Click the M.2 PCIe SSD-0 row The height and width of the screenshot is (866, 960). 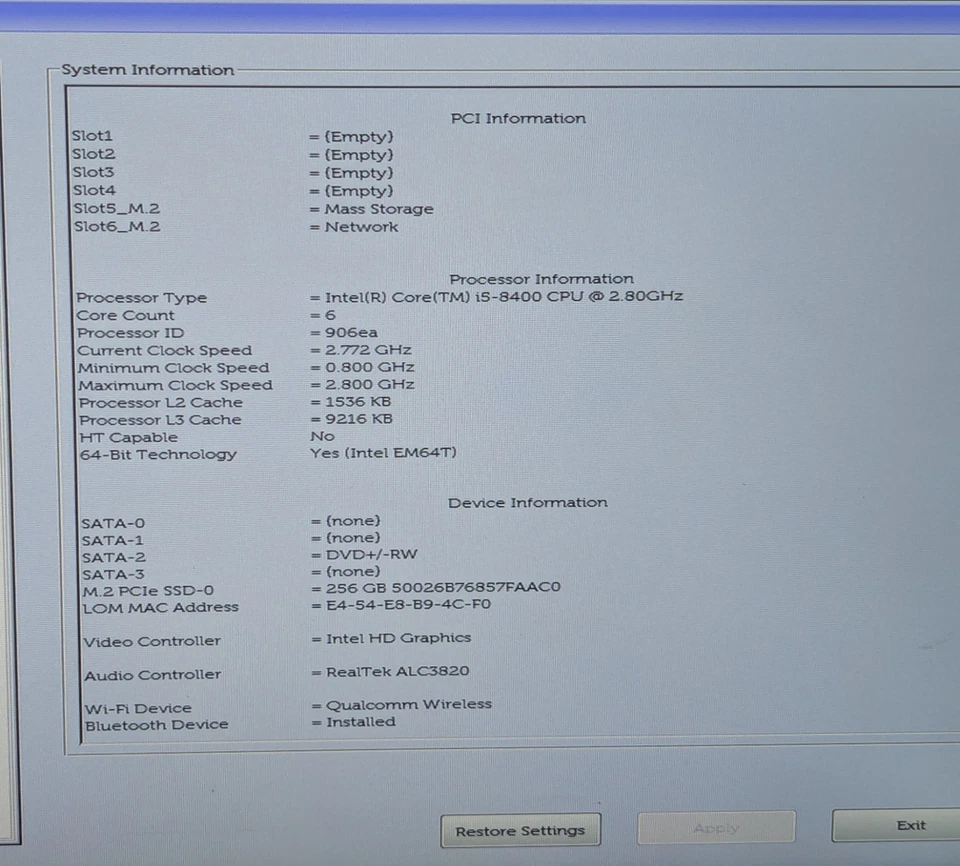point(300,589)
